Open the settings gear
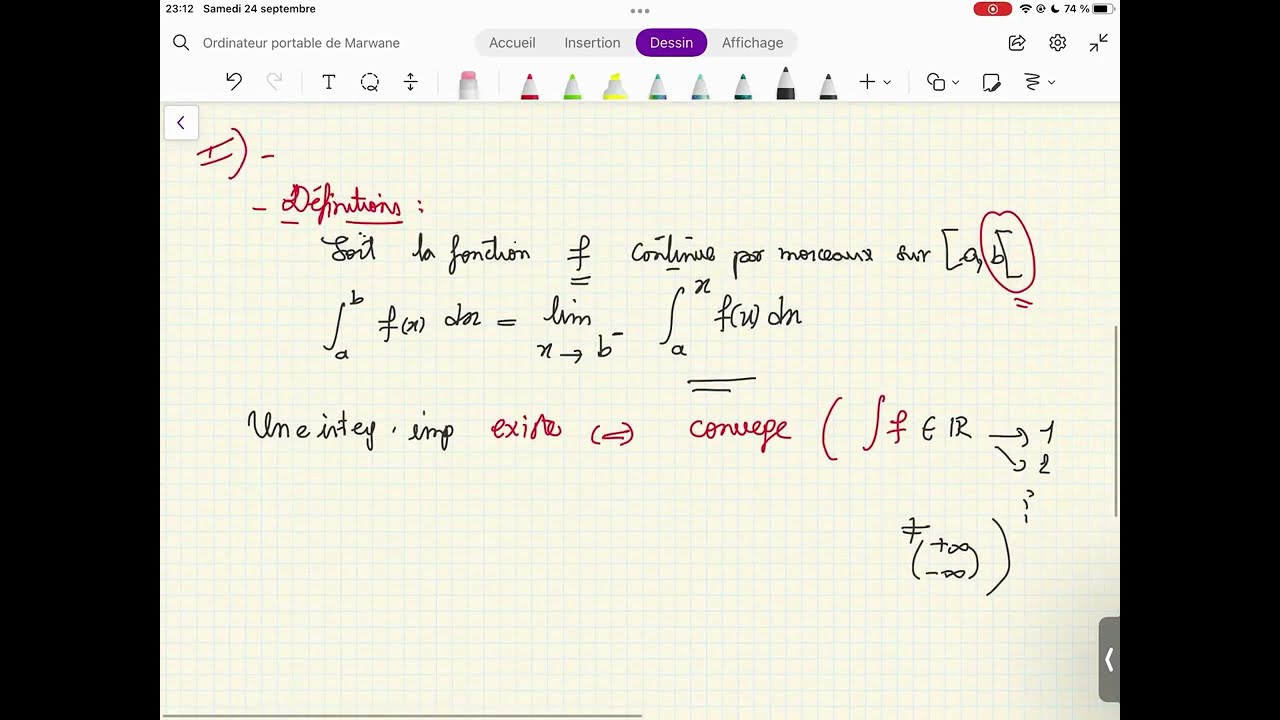1280x720 pixels. coord(1058,43)
